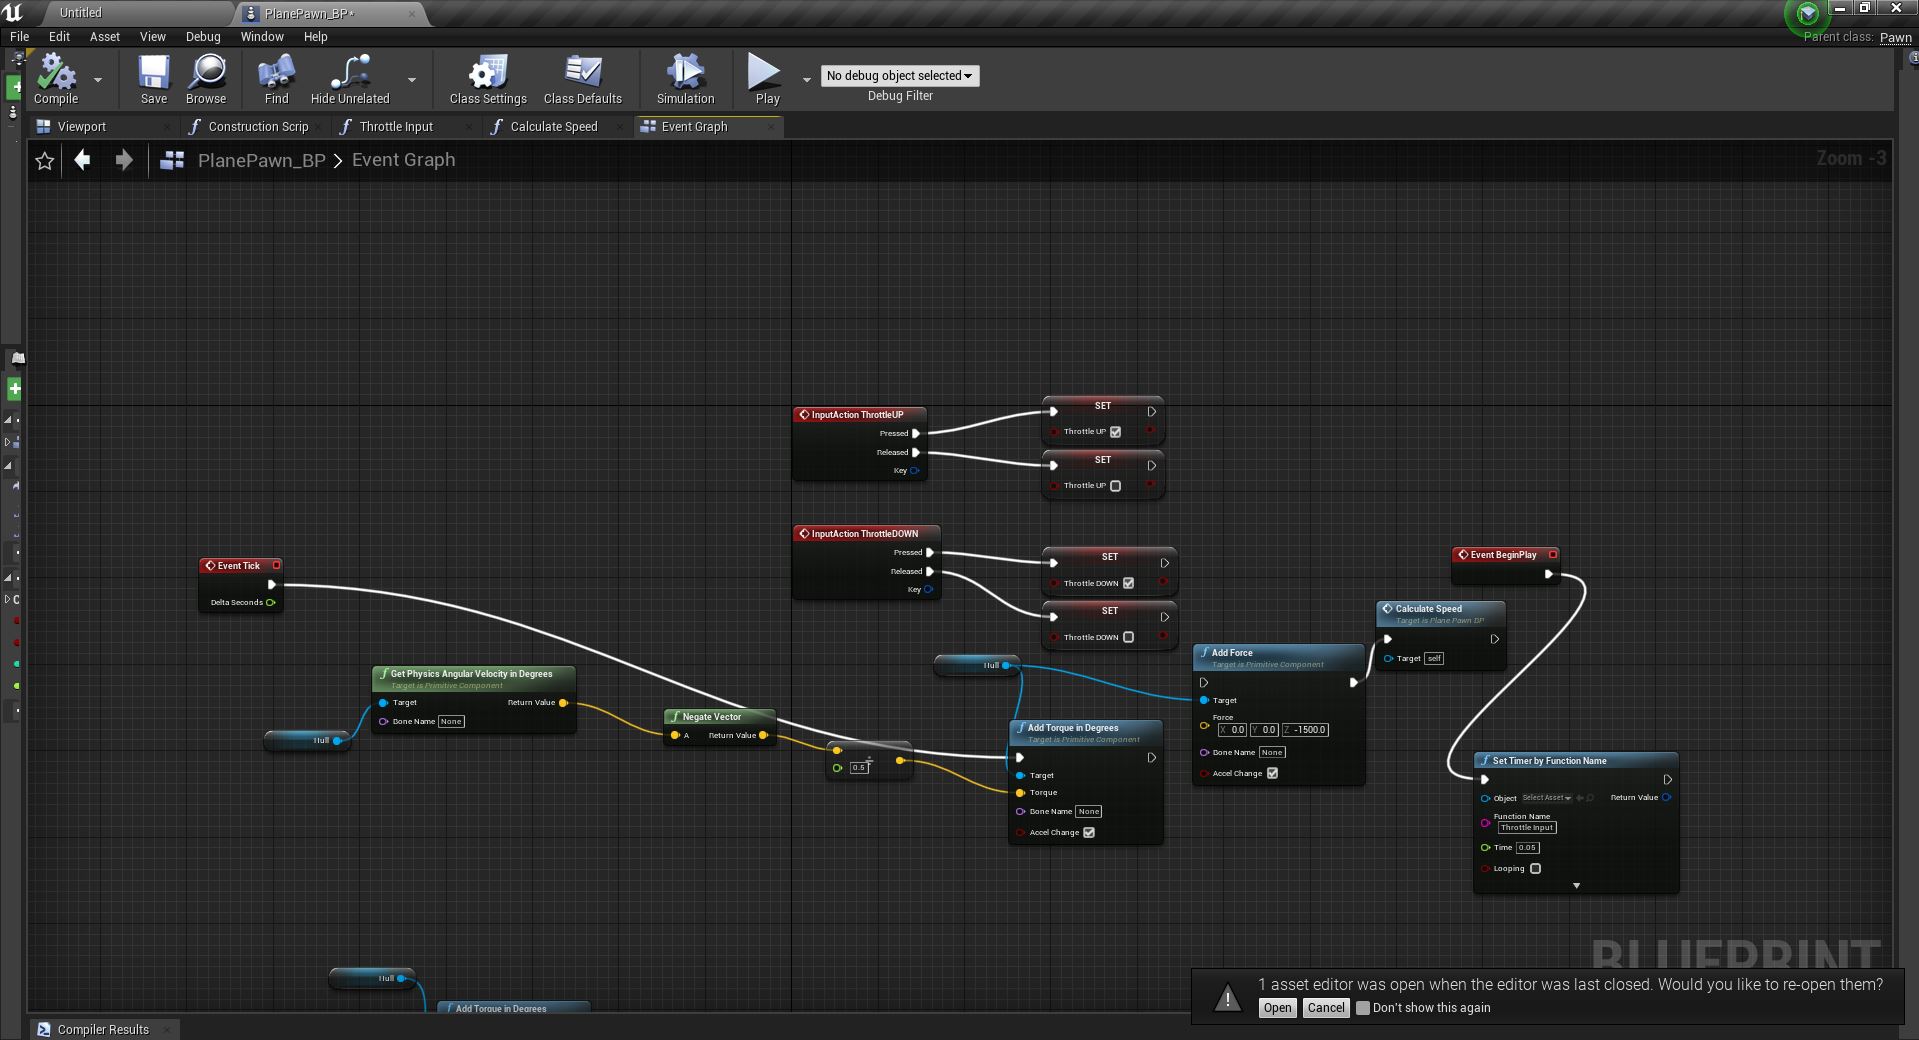The width and height of the screenshot is (1919, 1040).
Task: Toggle Throttle DOWN checkbox in upper SET node
Action: tap(1128, 583)
